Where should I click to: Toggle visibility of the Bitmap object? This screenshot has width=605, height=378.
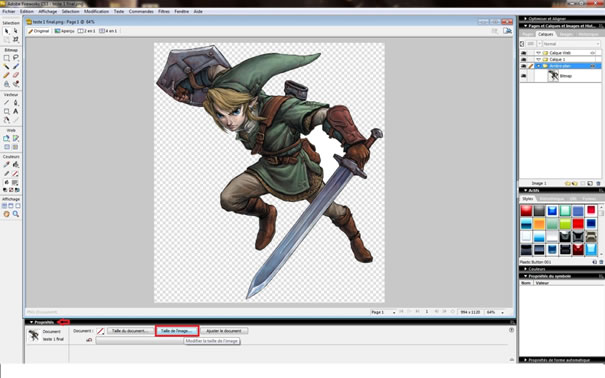[524, 76]
